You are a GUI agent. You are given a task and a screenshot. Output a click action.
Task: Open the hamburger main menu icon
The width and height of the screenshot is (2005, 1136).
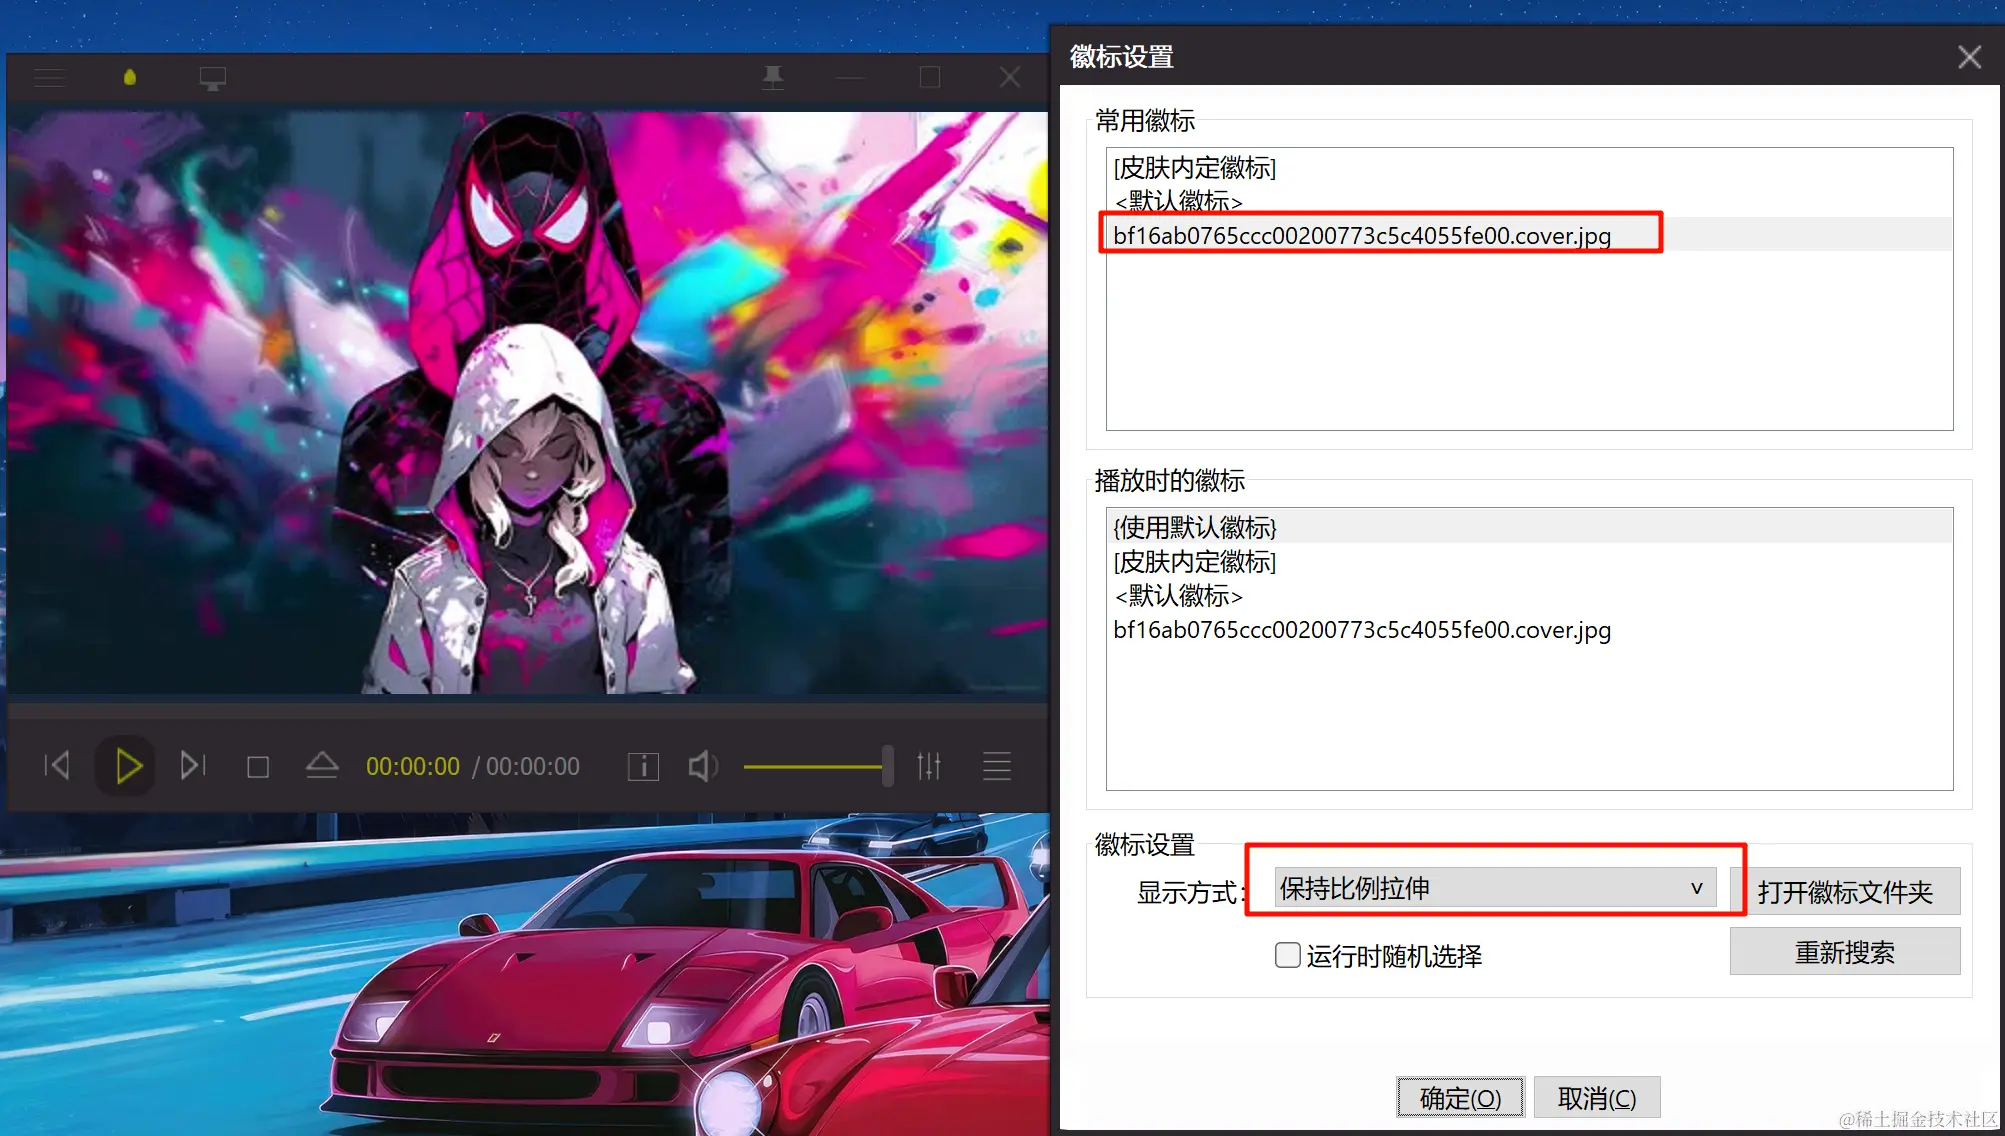coord(49,78)
